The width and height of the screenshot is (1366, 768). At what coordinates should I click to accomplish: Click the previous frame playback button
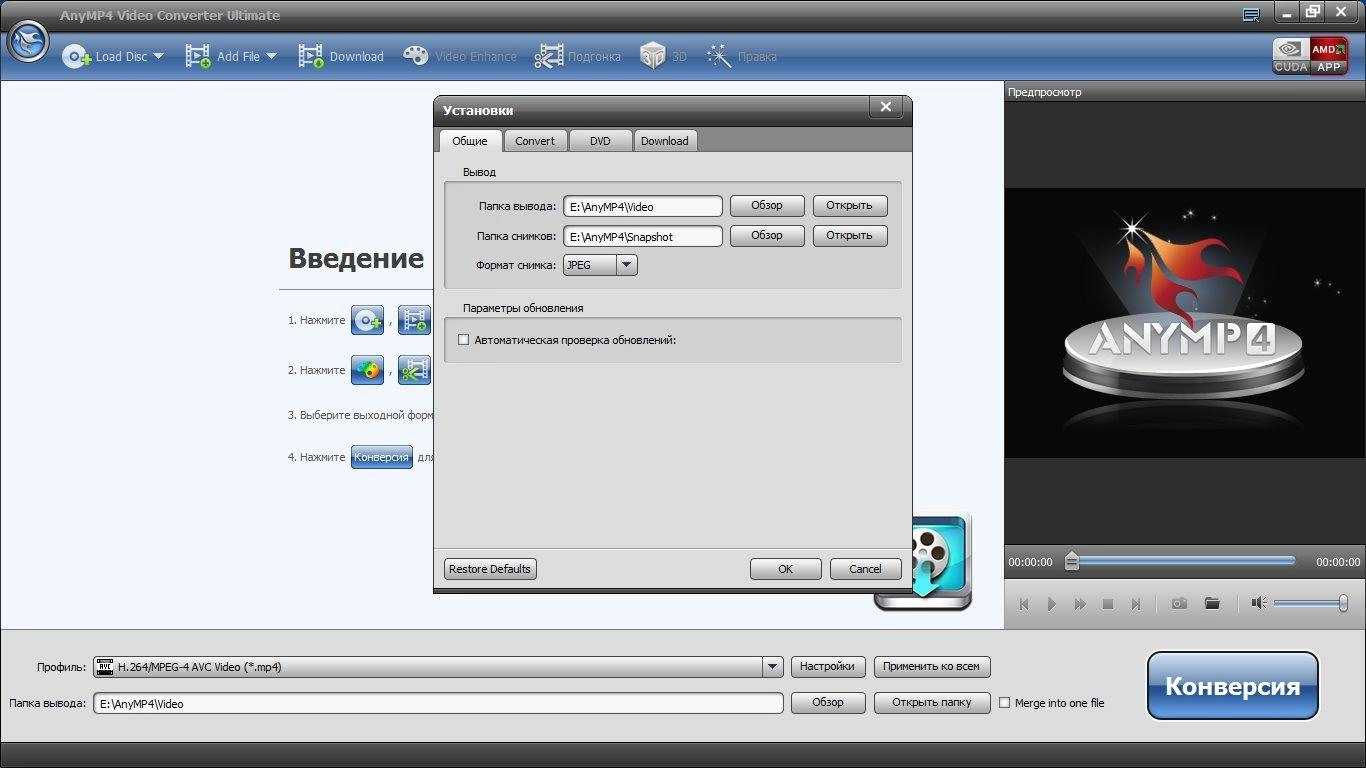tap(1024, 604)
